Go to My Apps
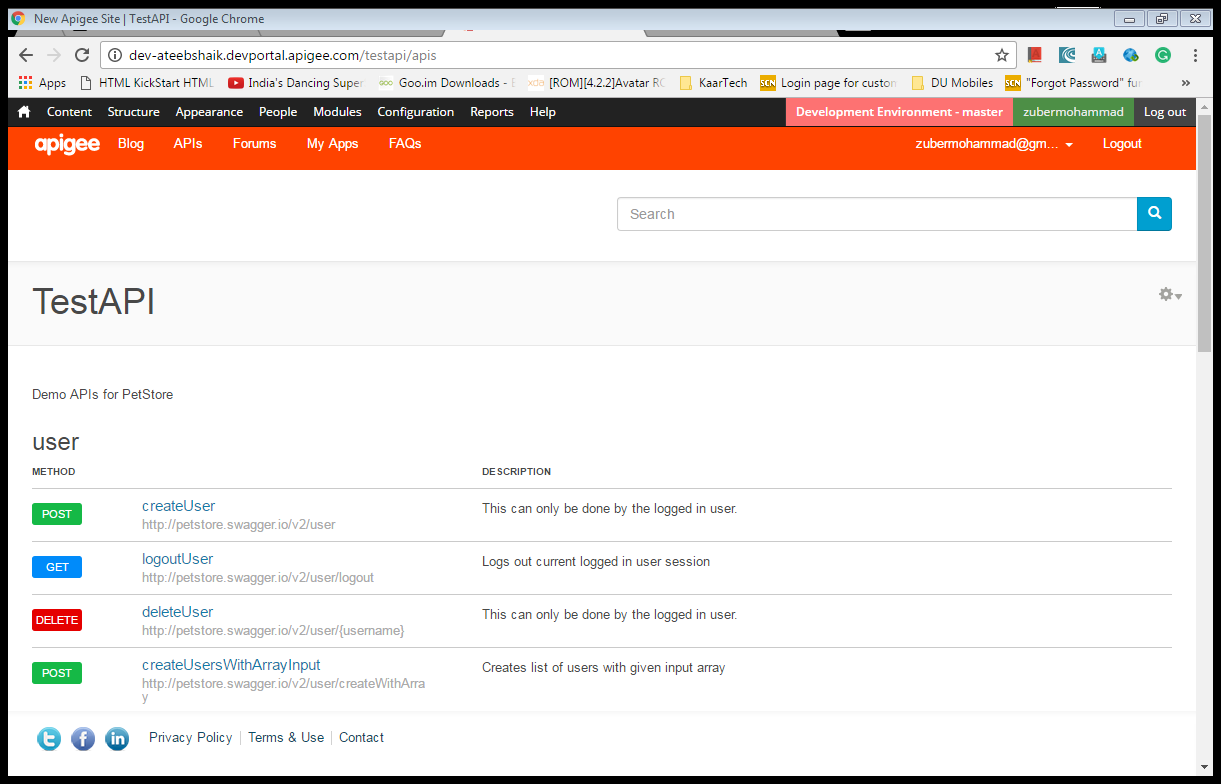 click(332, 144)
